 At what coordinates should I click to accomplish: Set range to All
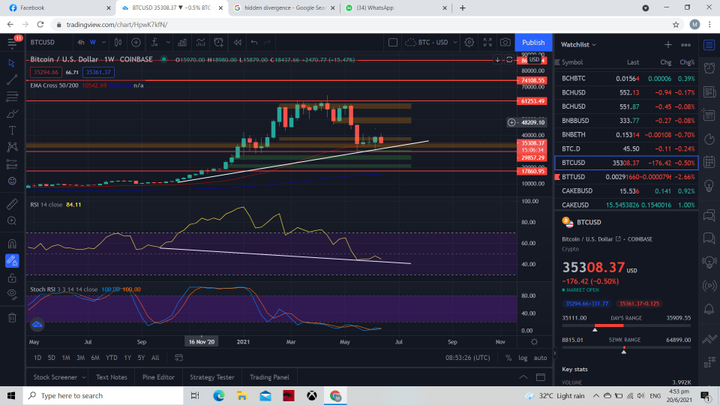(x=155, y=358)
